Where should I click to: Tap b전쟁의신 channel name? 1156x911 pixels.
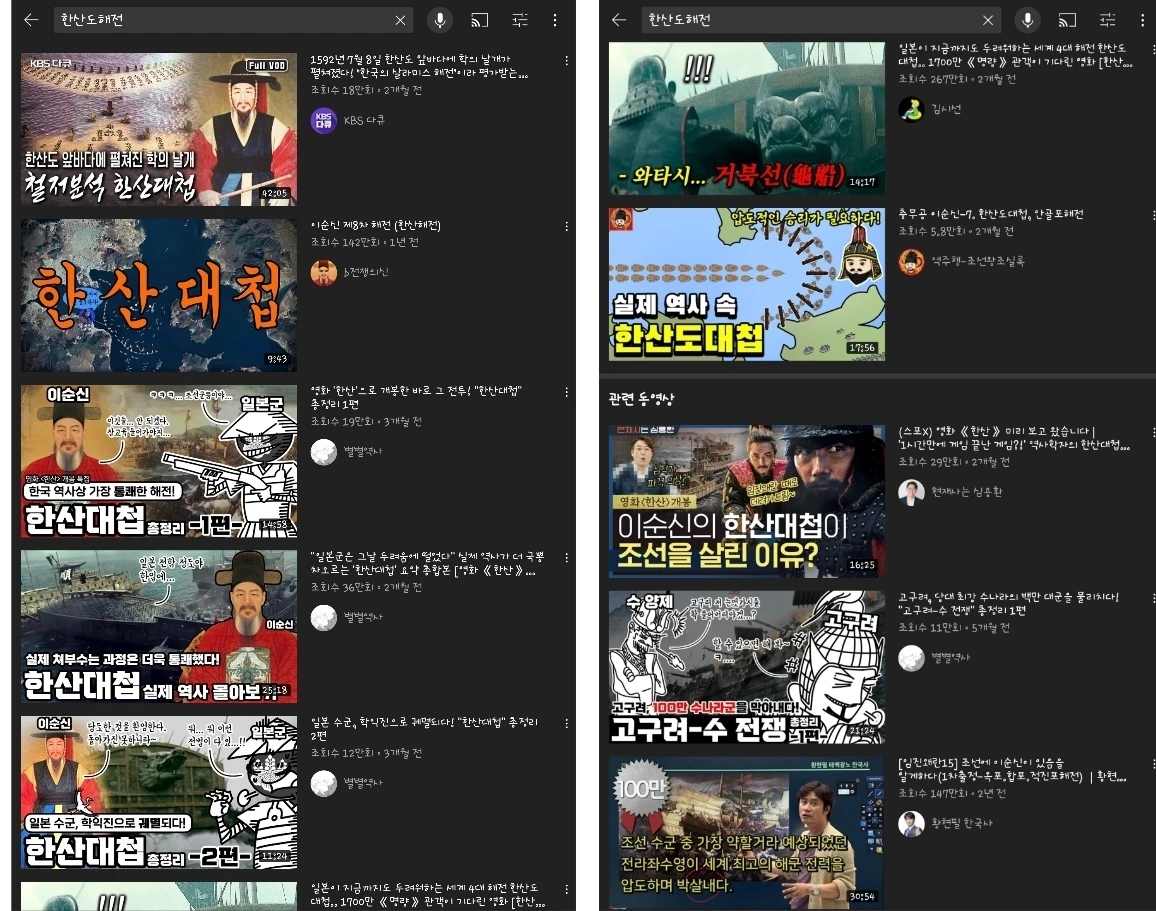click(x=366, y=272)
